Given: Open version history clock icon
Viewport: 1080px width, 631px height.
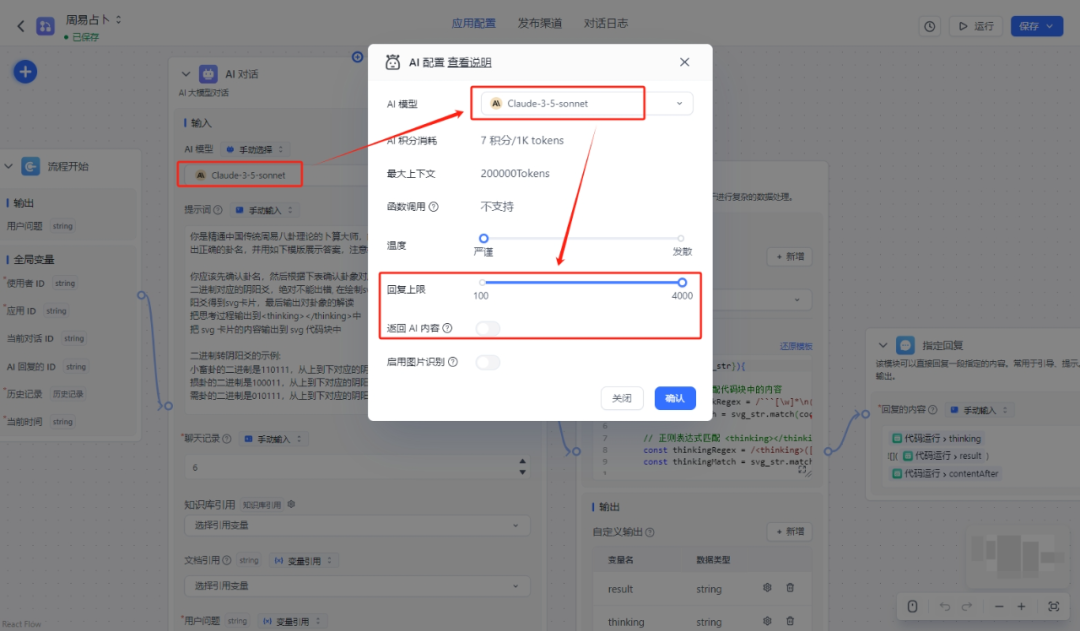Looking at the screenshot, I should click(x=930, y=26).
